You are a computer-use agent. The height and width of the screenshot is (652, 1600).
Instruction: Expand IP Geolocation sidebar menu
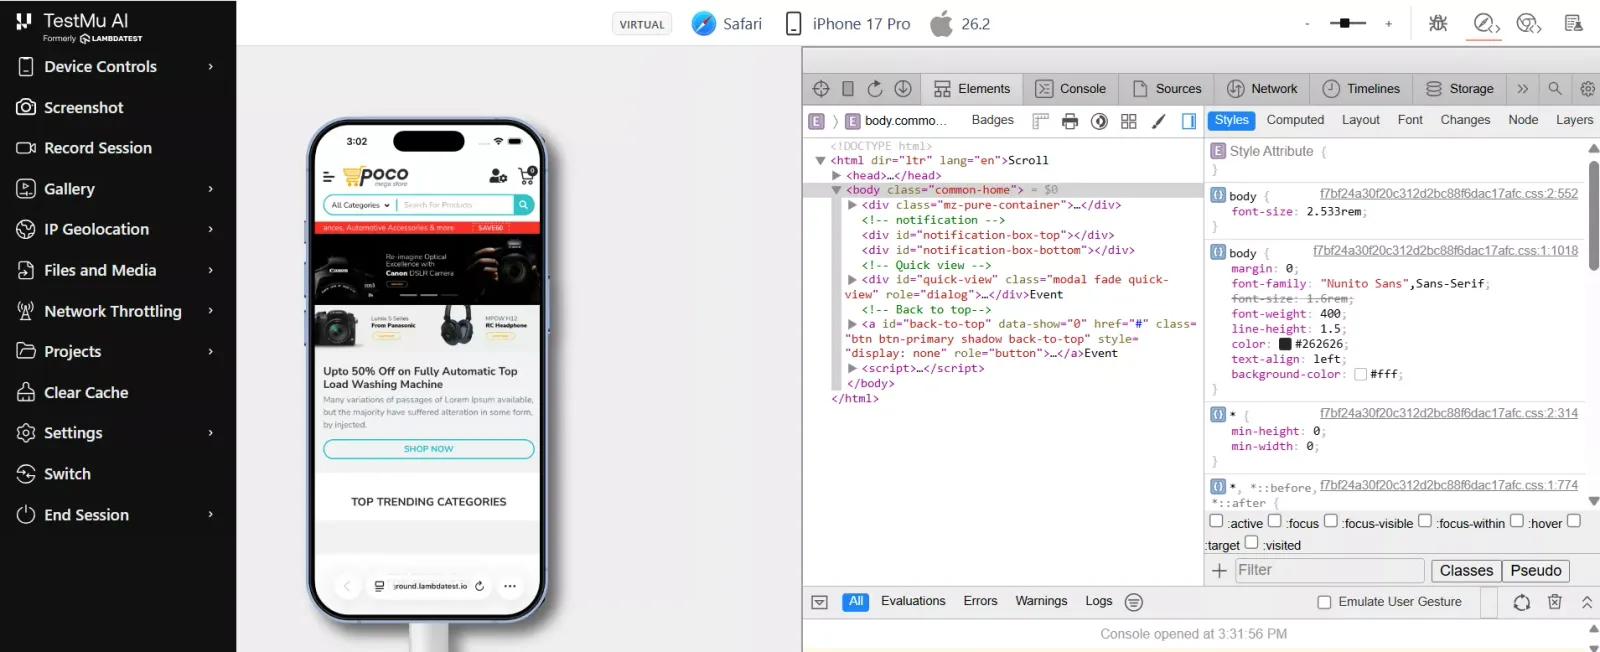(118, 229)
